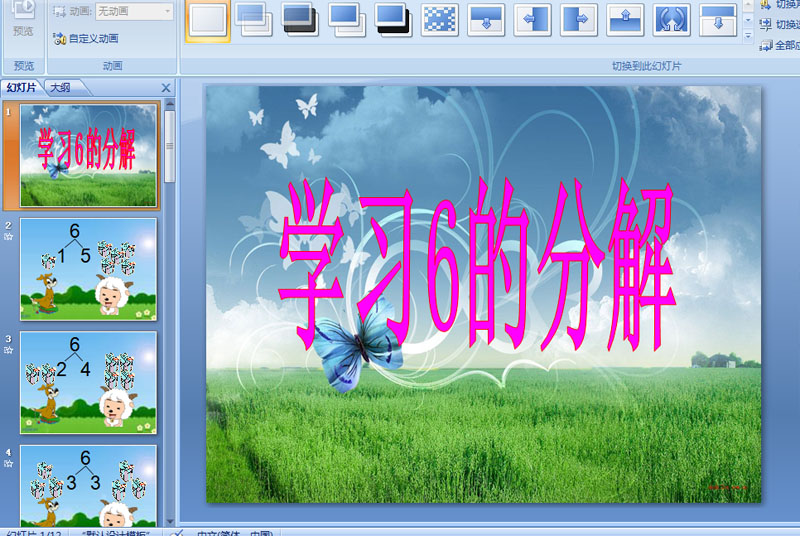Choose the wipe right transition effect
The height and width of the screenshot is (536, 800).
click(x=579, y=20)
